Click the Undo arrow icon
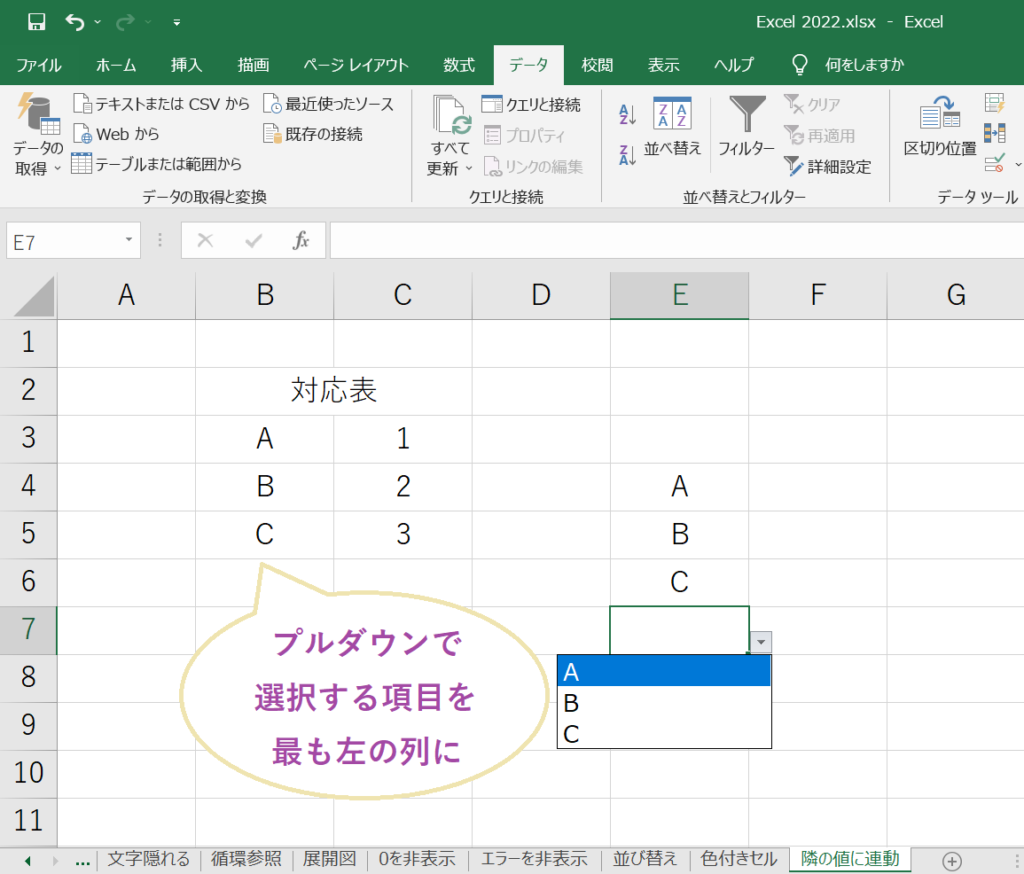Screen dimensions: 1024x874 (x=74, y=22)
